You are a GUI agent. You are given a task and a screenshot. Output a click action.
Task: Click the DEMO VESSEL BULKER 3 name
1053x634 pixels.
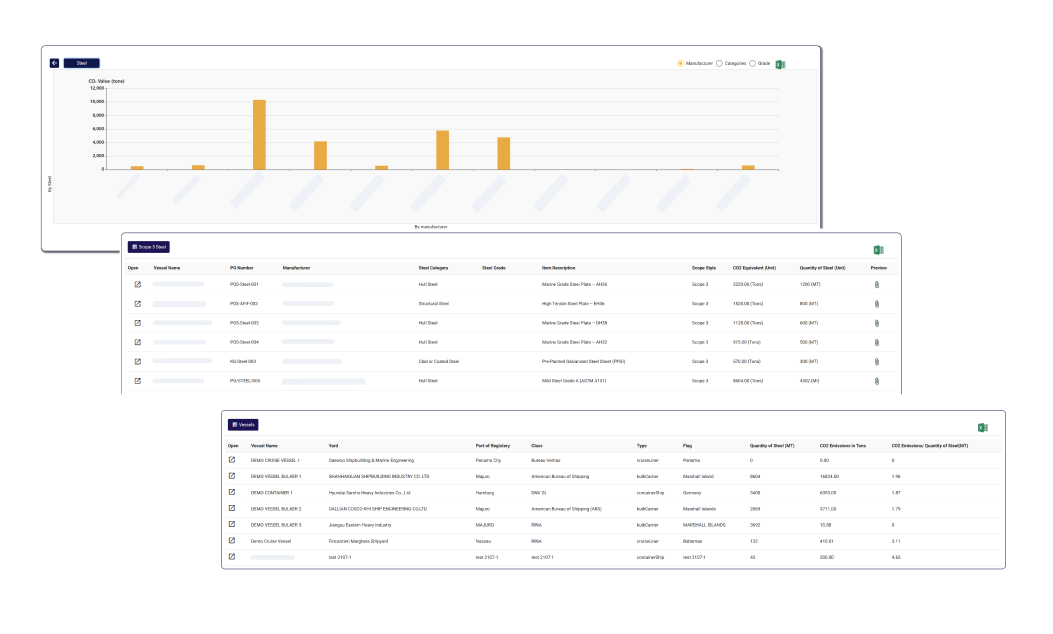pyautogui.click(x=276, y=525)
